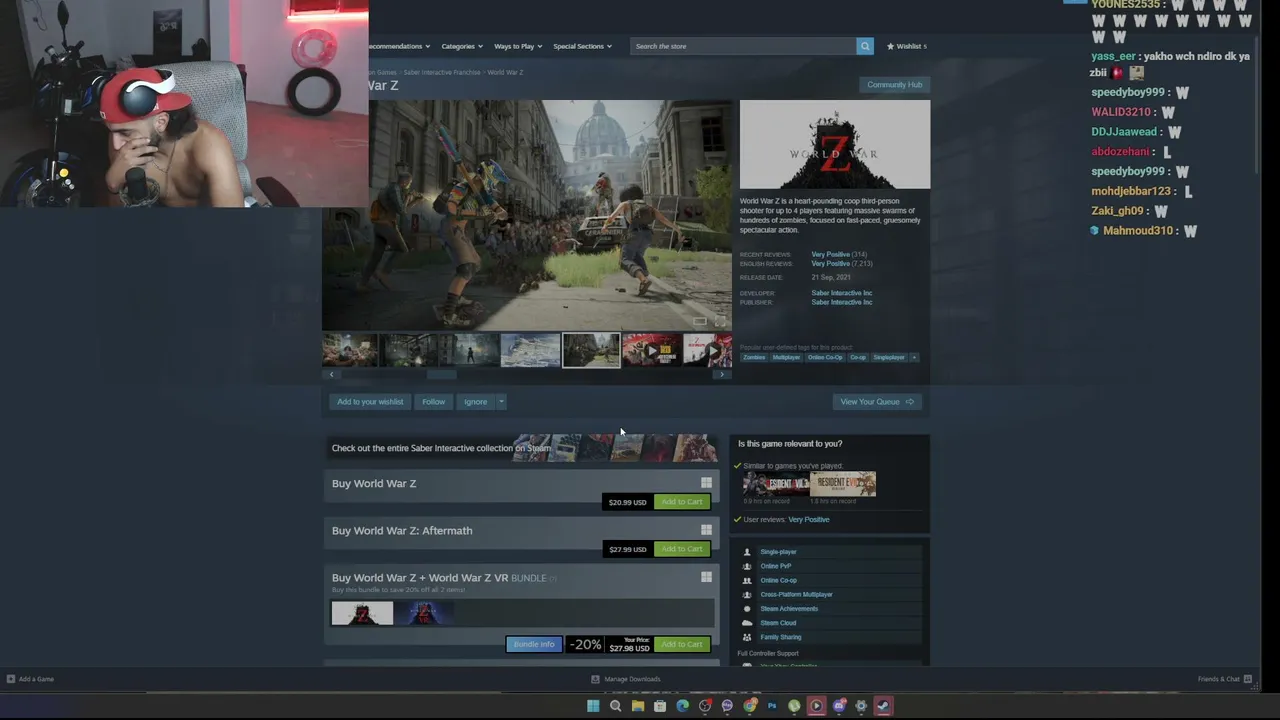Image resolution: width=1280 pixels, height=720 pixels.
Task: Open Photoshop from the taskbar
Action: (772, 706)
